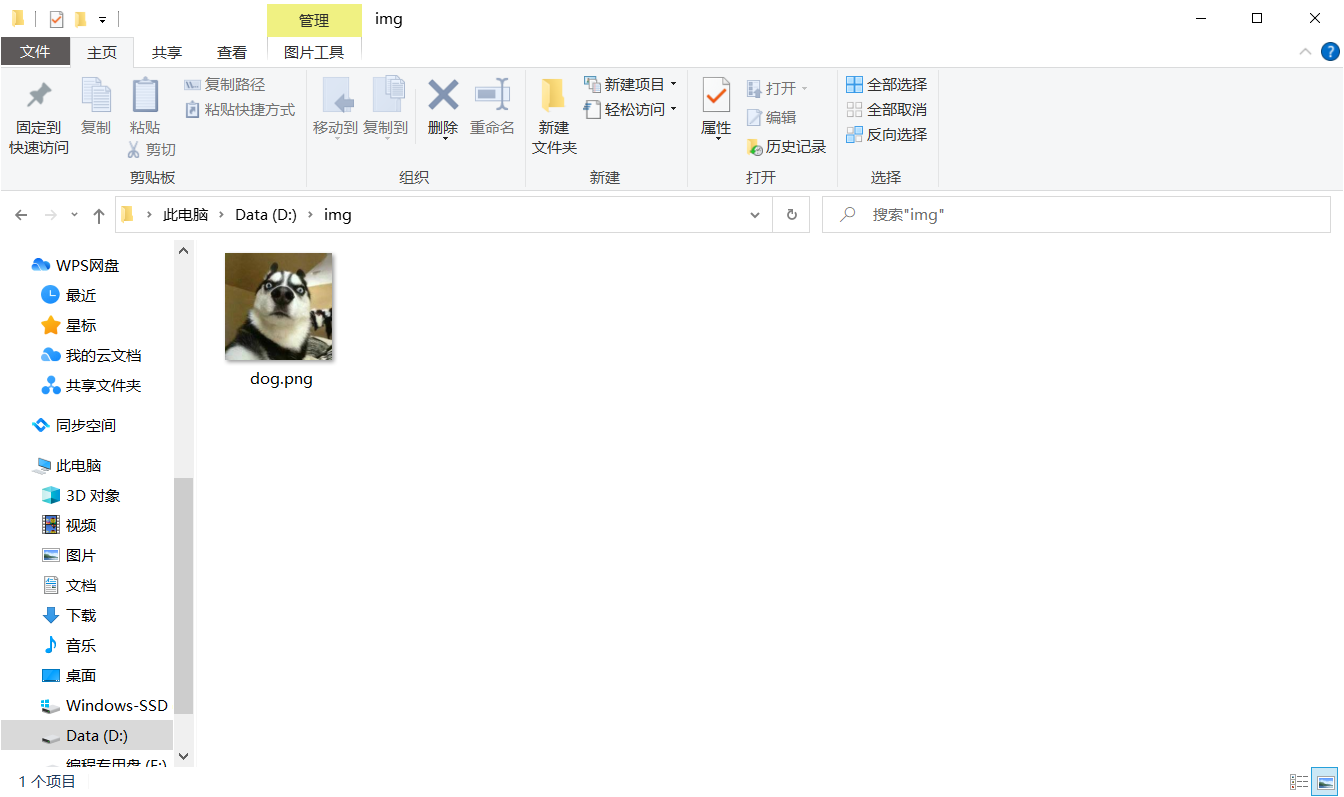Open the 打开 dropdown in the ribbon
Viewport: 1344px width, 797px height.
point(777,89)
